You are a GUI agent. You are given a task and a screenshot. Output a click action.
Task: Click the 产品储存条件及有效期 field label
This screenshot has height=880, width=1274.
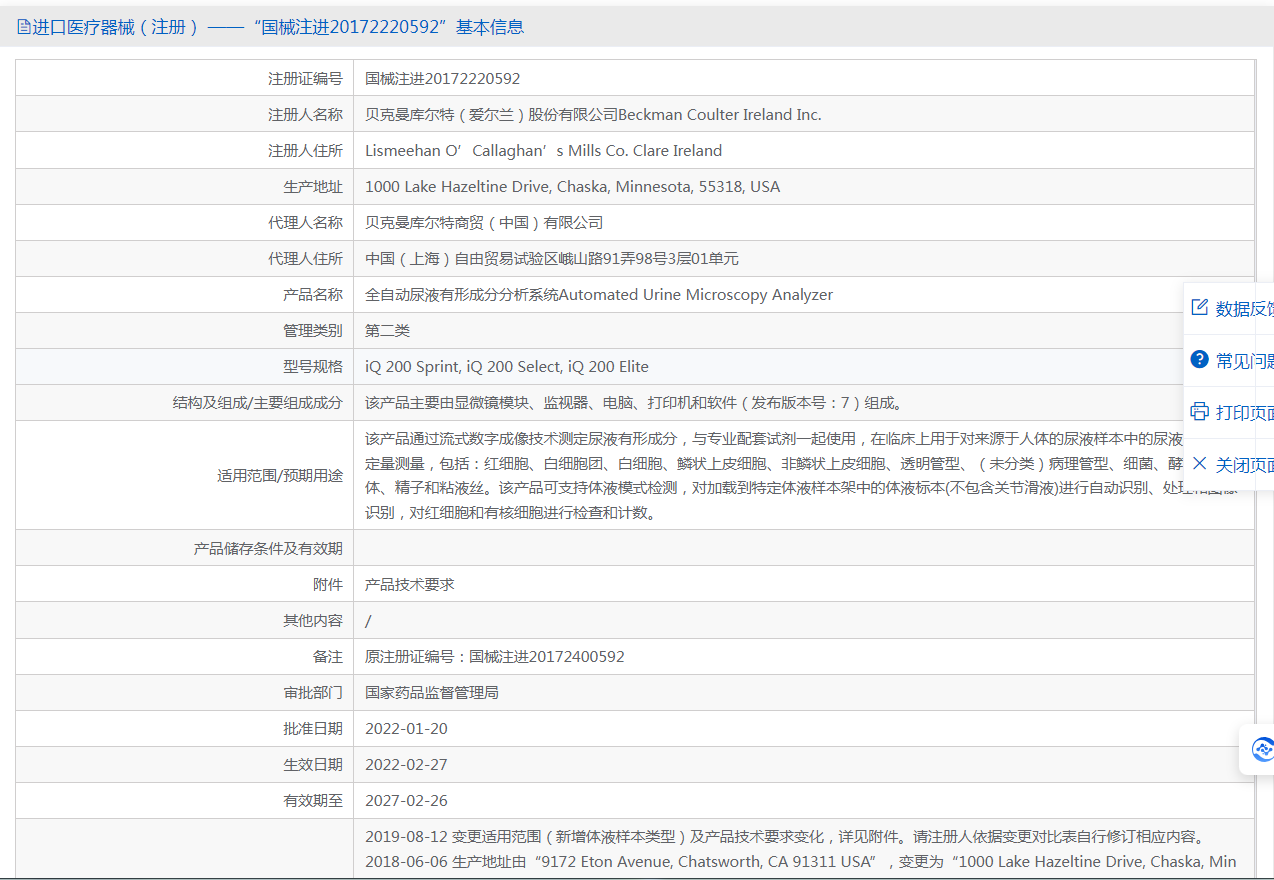coord(268,548)
